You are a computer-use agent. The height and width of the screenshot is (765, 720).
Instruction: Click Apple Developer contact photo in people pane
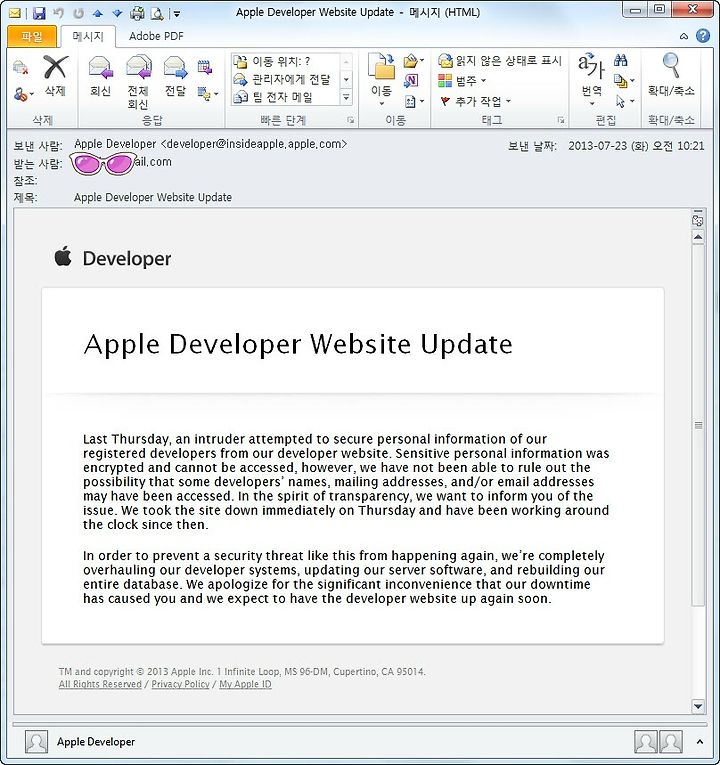pos(37,742)
